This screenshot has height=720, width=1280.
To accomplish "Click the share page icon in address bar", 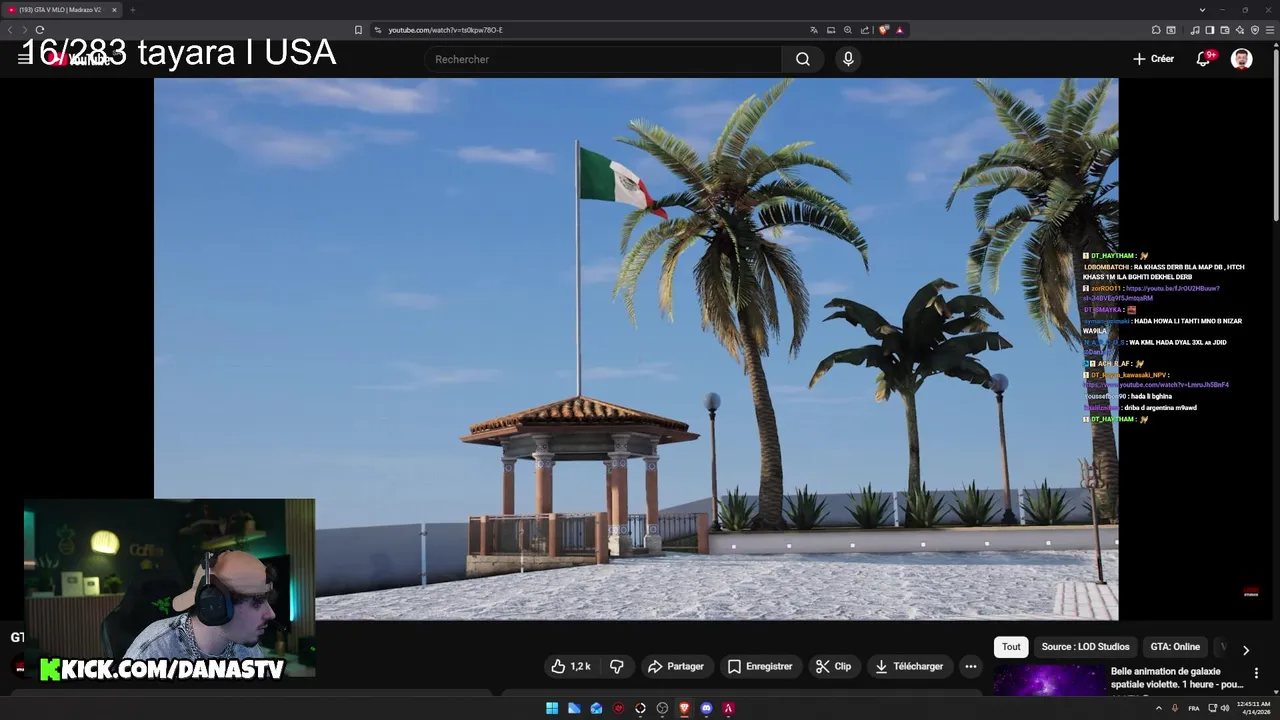I will click(x=865, y=30).
